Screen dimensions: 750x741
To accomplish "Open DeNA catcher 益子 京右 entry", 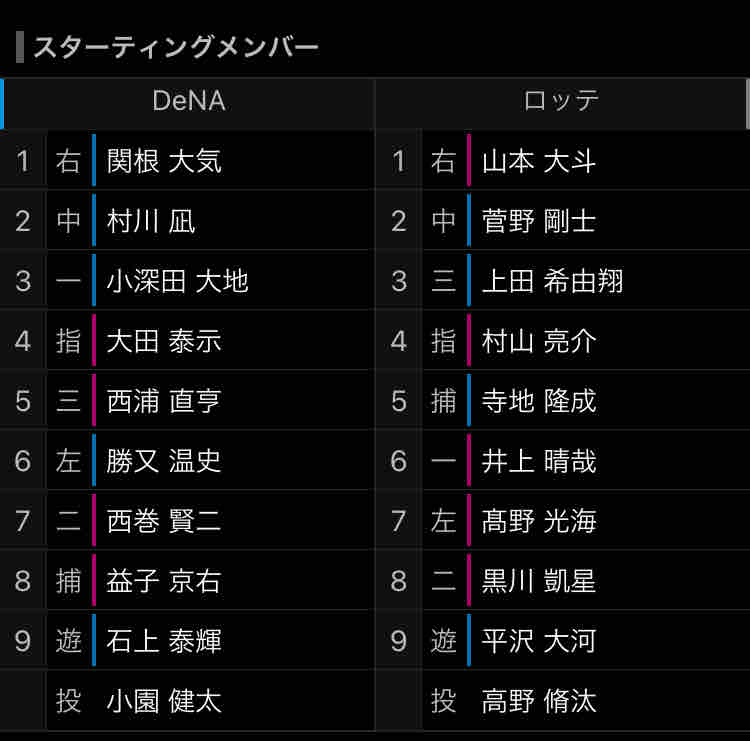I will 164,581.
